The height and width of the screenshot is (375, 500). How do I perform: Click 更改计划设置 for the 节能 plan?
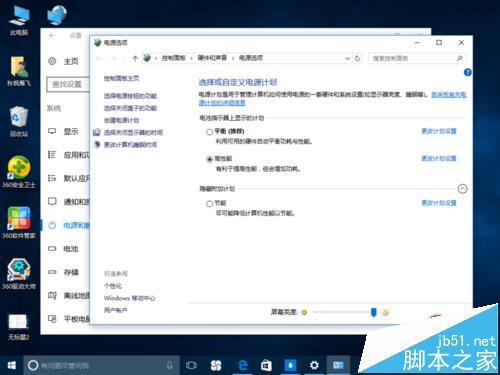(x=439, y=203)
